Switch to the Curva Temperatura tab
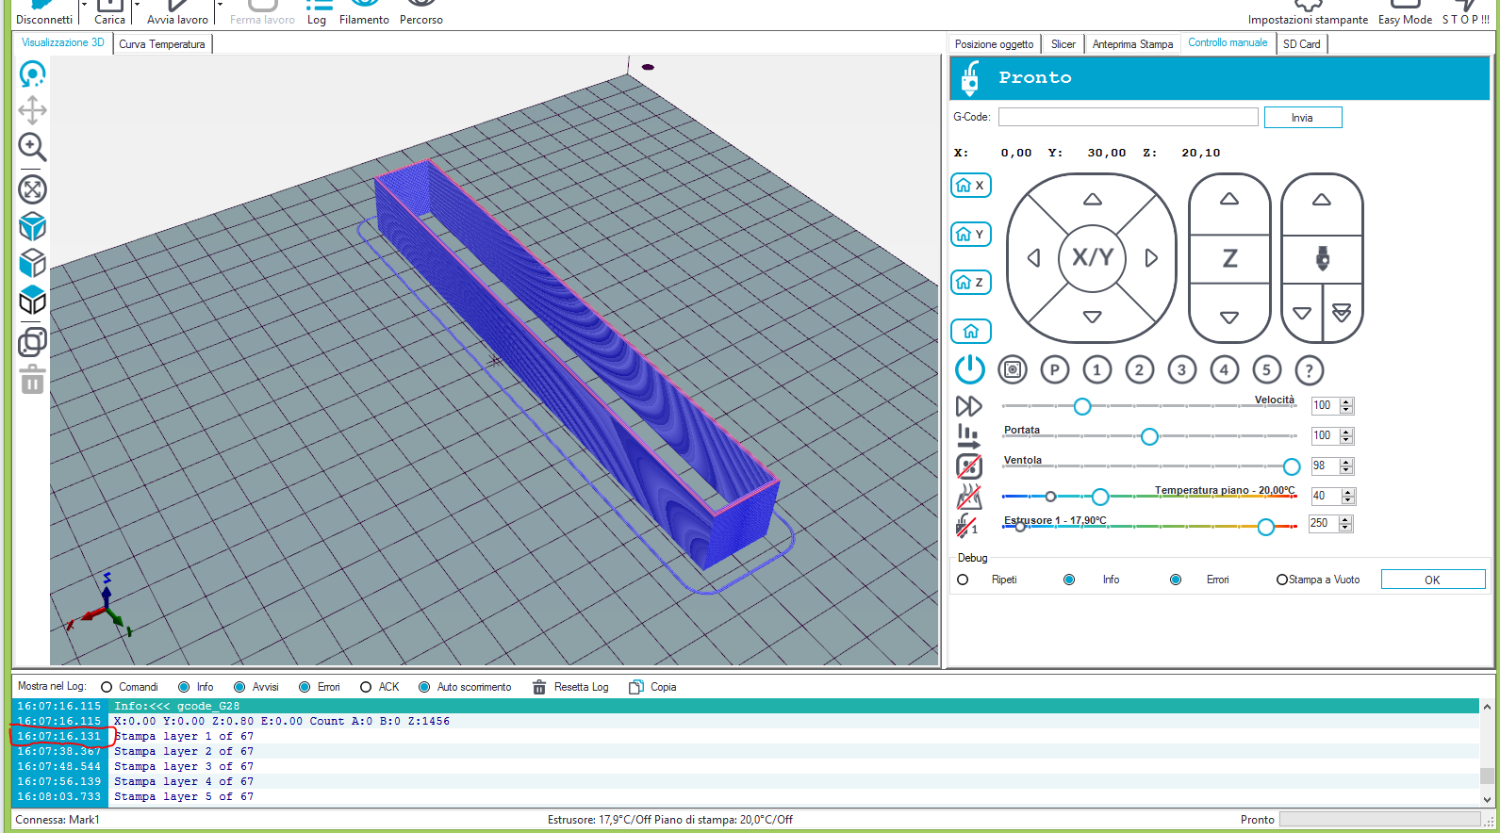The image size is (1500, 833). click(162, 44)
